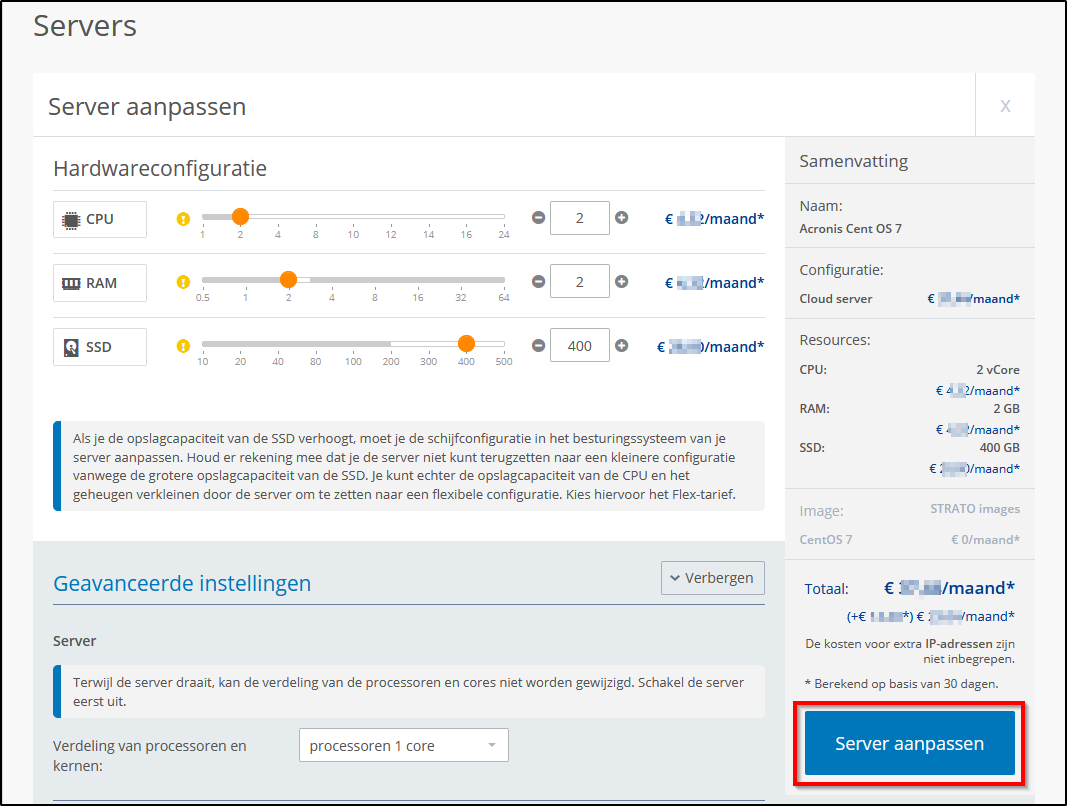Click the Server aanpassen confirm button

pyautogui.click(x=909, y=743)
